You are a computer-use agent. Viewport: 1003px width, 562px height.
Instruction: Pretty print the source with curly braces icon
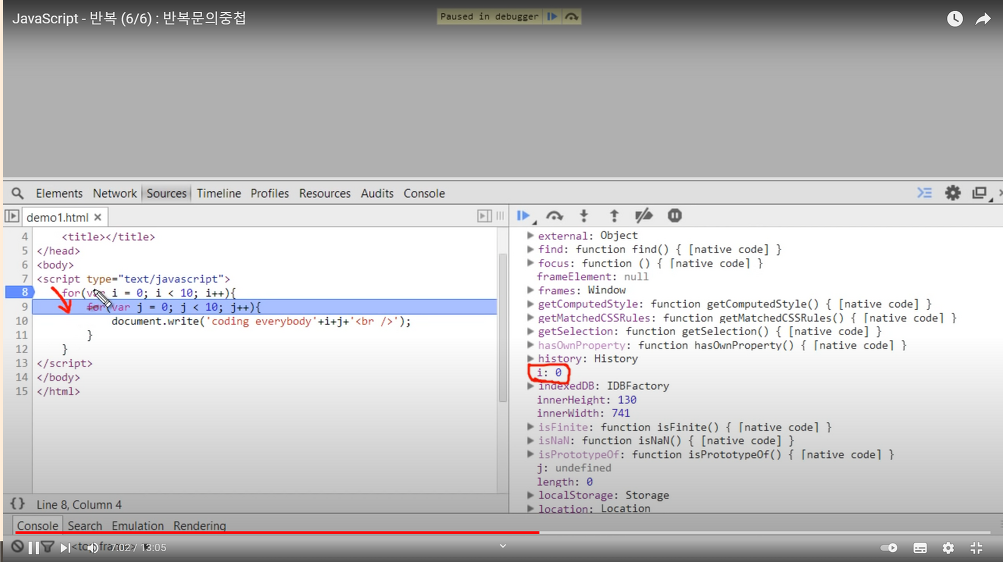click(x=17, y=504)
